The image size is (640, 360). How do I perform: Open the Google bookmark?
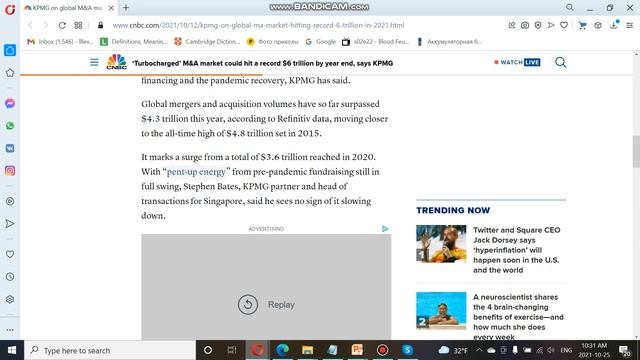coord(320,42)
